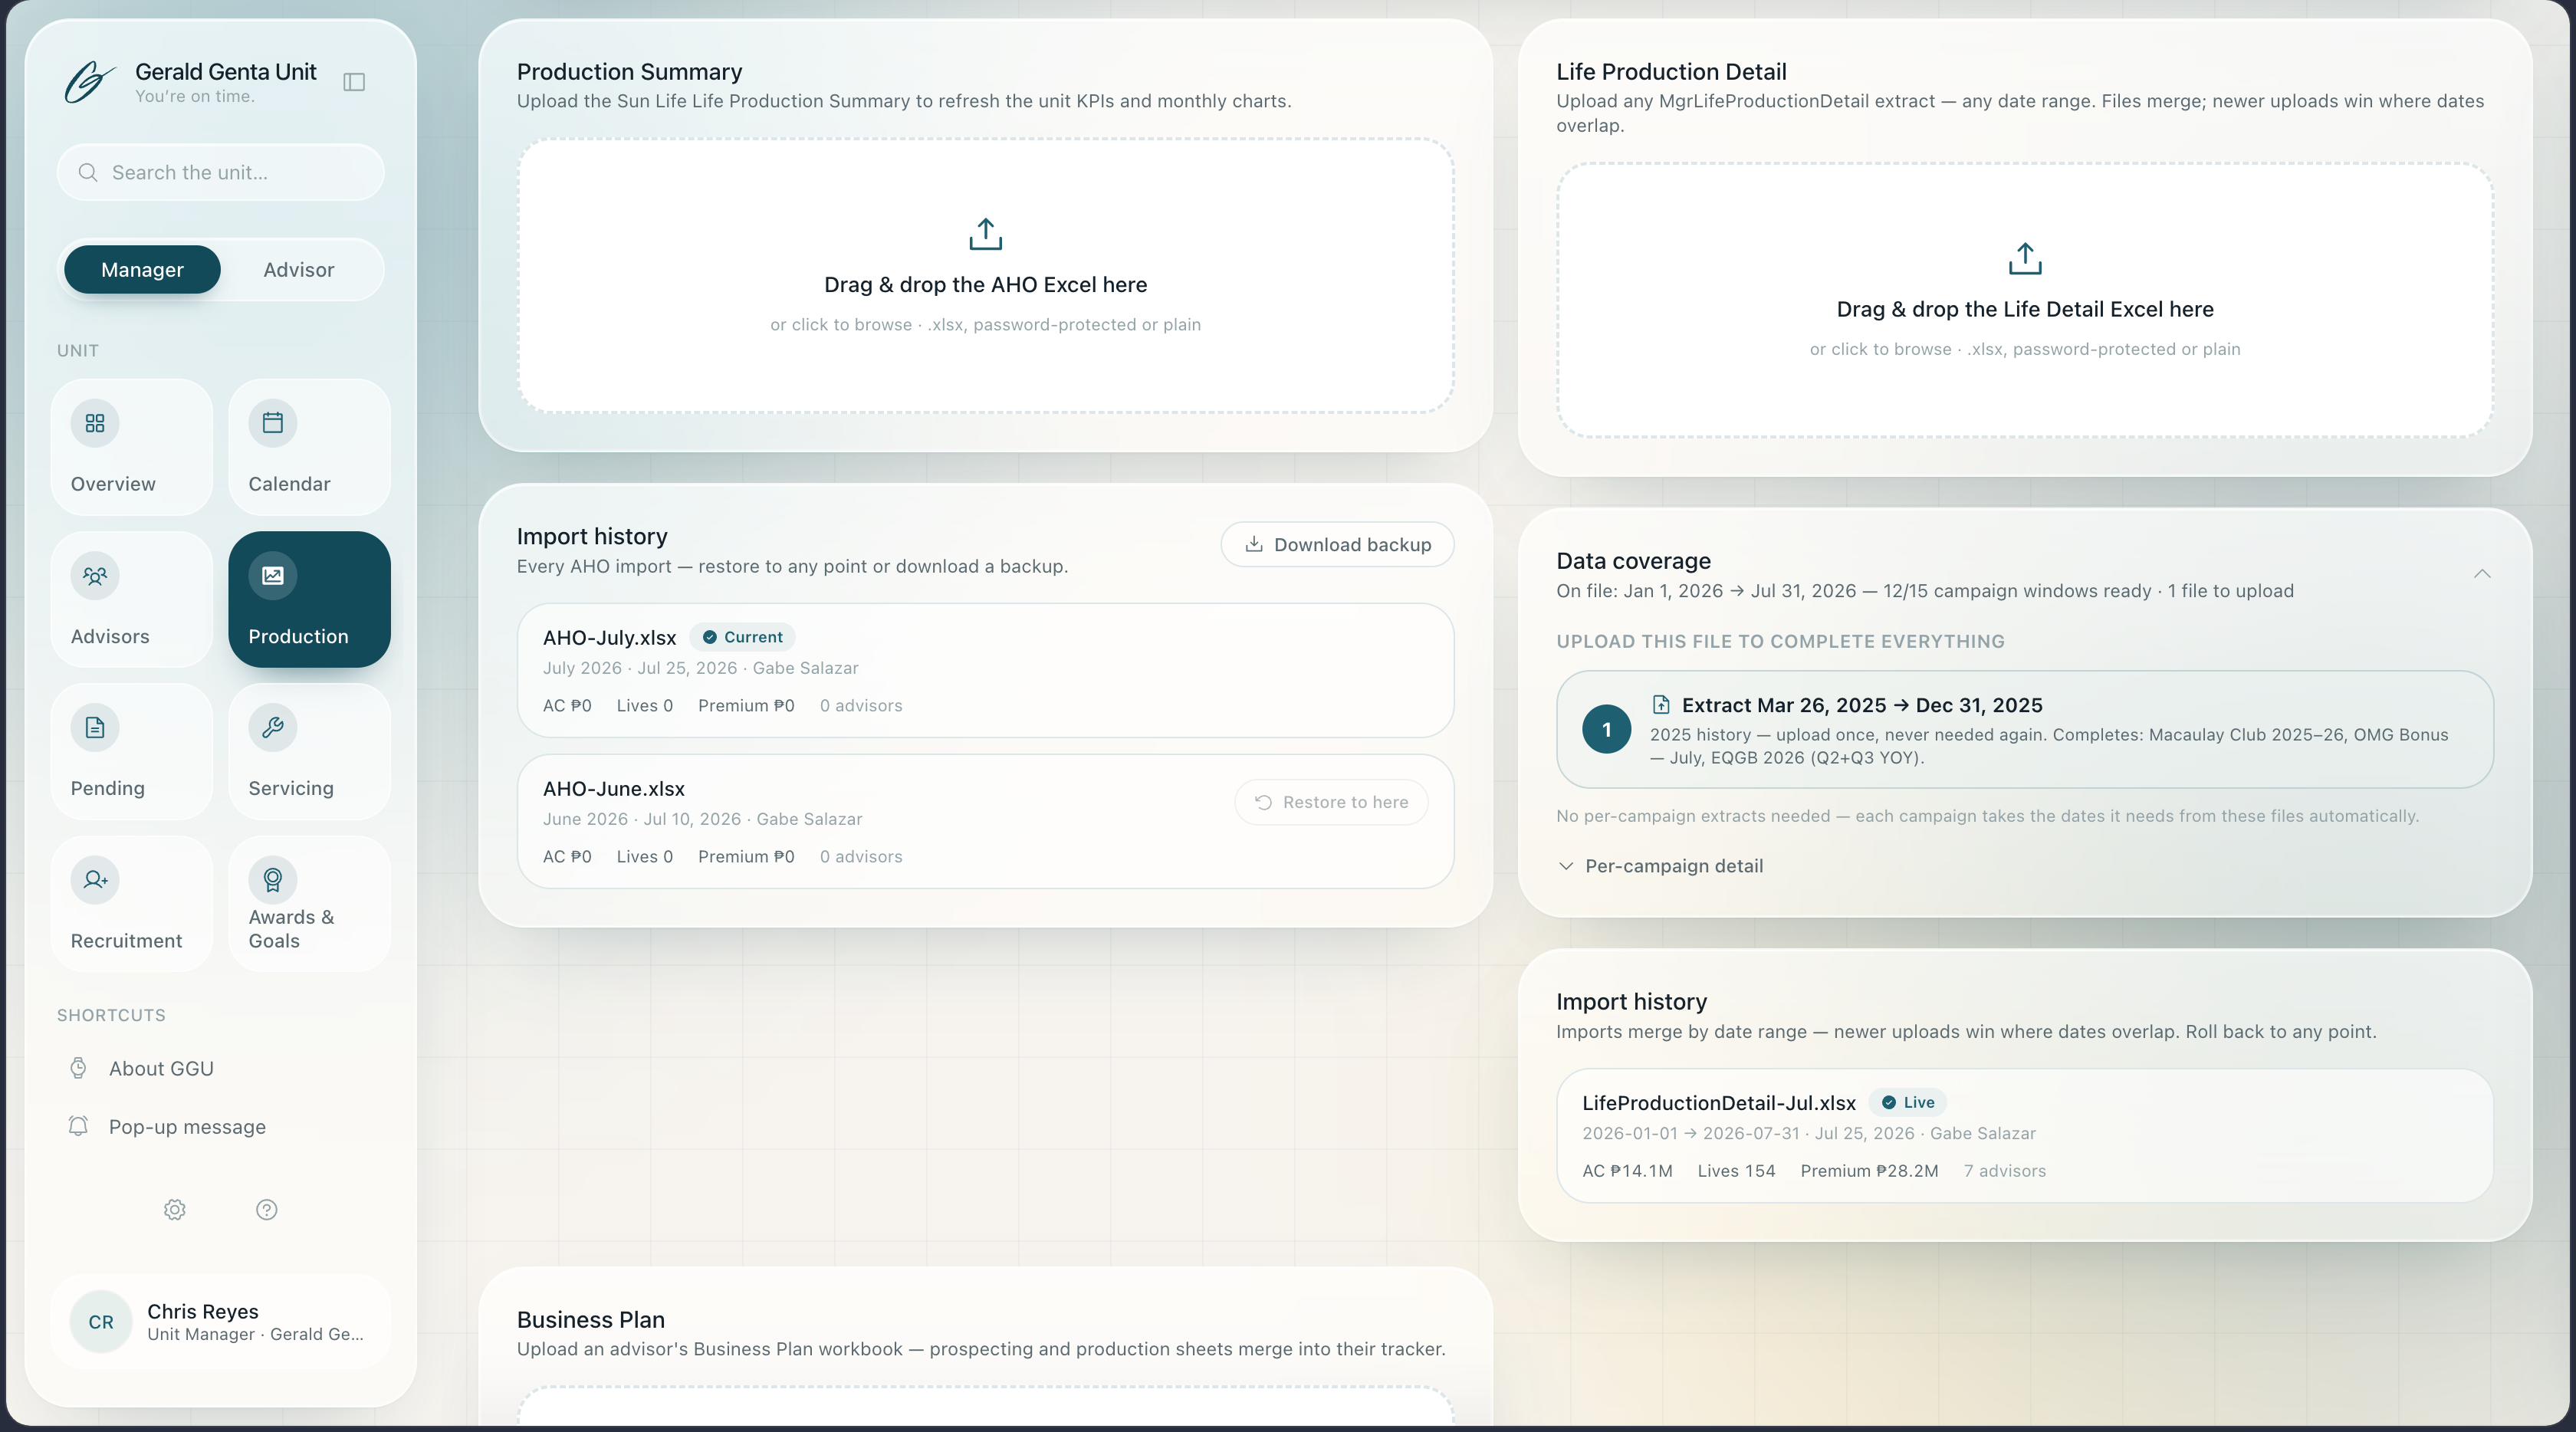Image resolution: width=2576 pixels, height=1432 pixels.
Task: Open the Pop-up message shortcut
Action: [187, 1126]
